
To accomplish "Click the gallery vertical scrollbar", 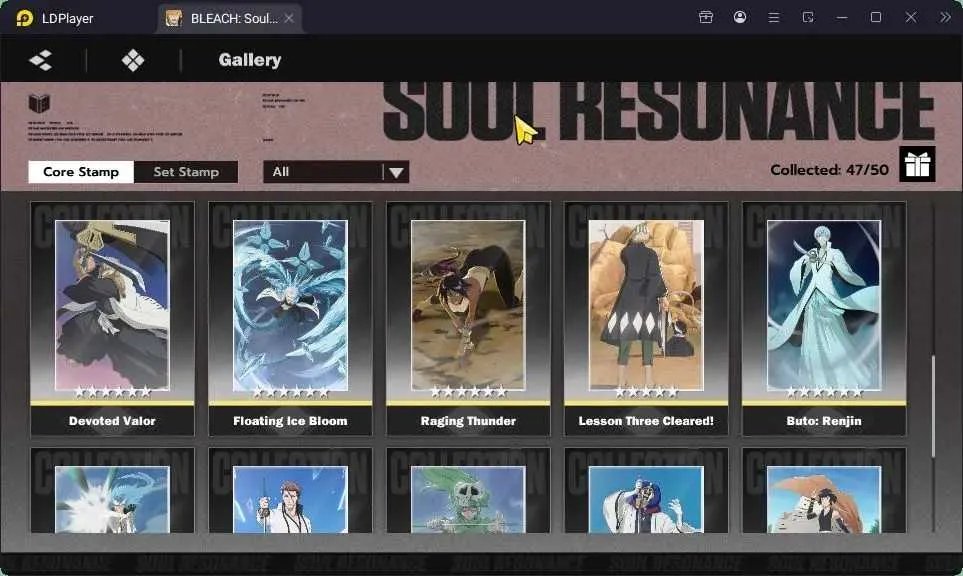I will [934, 405].
